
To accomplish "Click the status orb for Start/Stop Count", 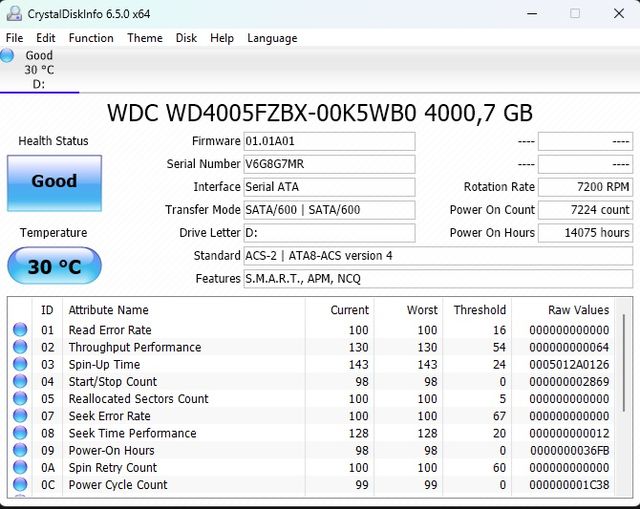I will tap(20, 381).
